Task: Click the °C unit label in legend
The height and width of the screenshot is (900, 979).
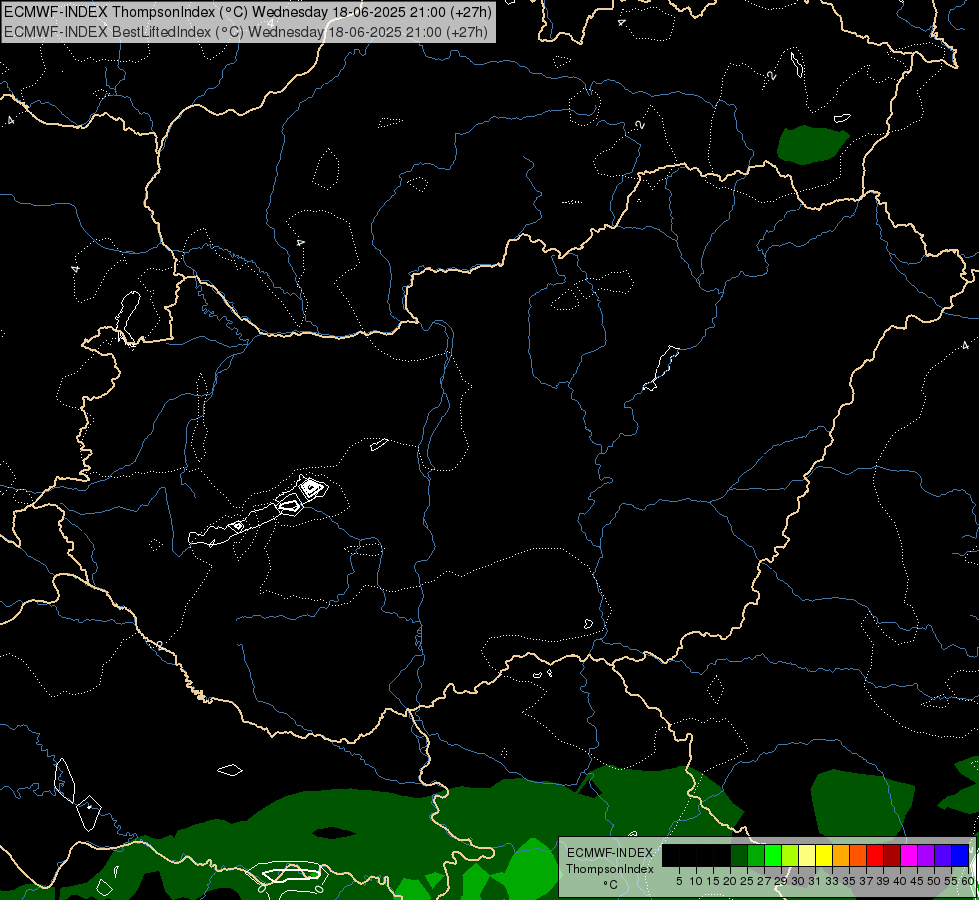Action: click(x=610, y=885)
